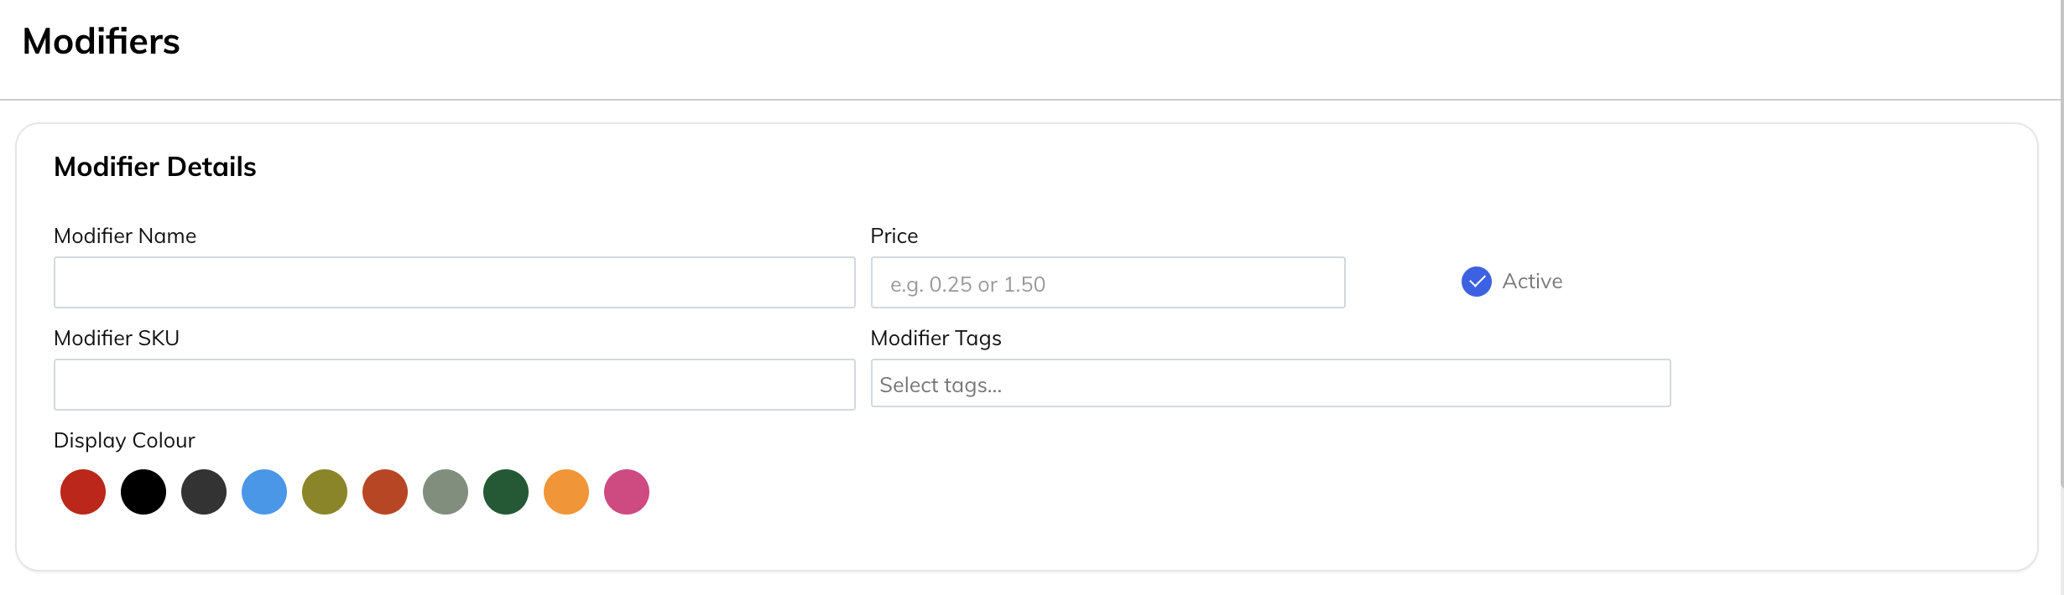
Task: Click the page vertical scrollbar
Action: [x=2061, y=250]
